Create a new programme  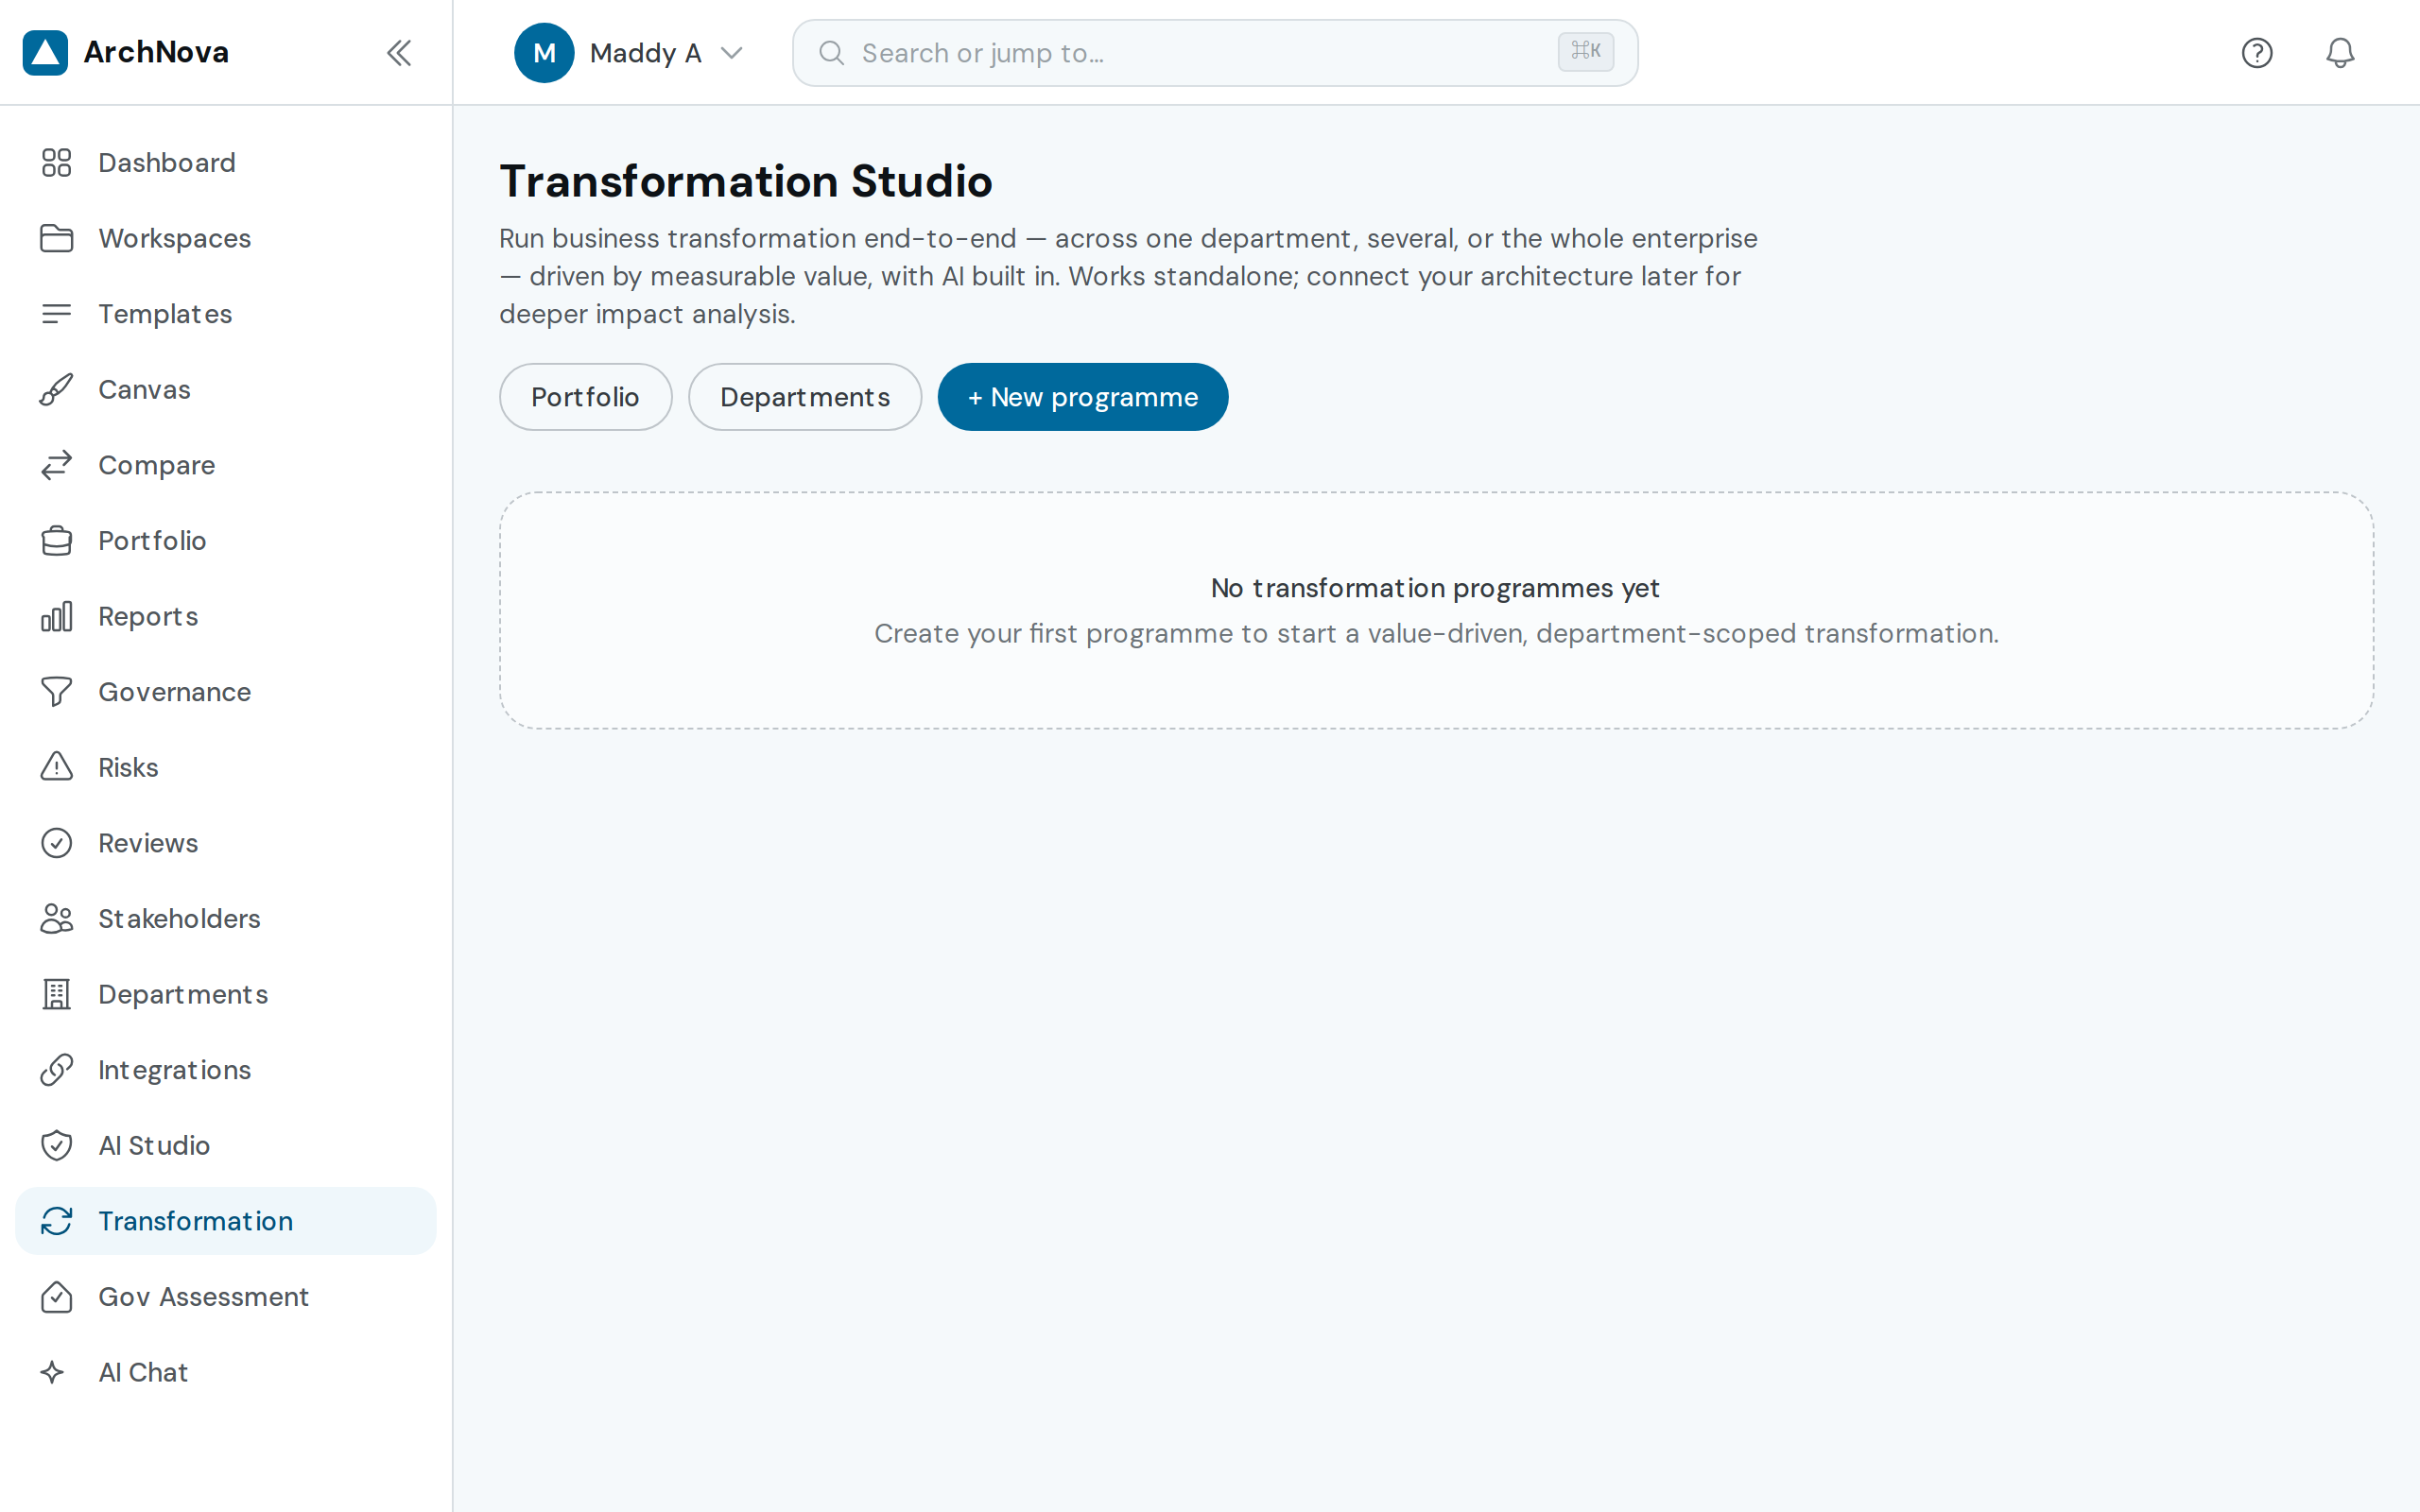coord(1082,397)
